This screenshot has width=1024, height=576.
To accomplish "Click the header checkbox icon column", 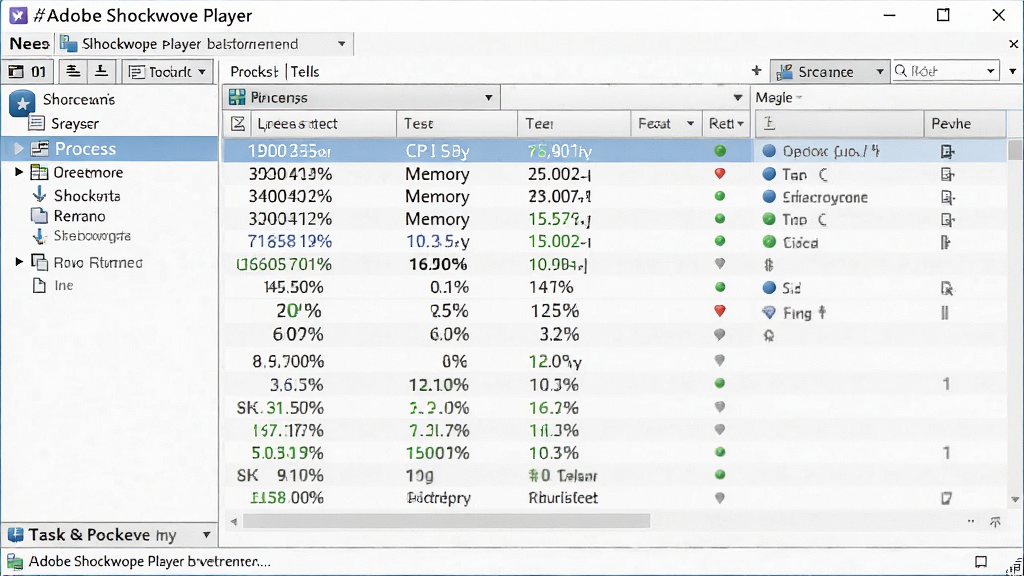I will (x=238, y=123).
